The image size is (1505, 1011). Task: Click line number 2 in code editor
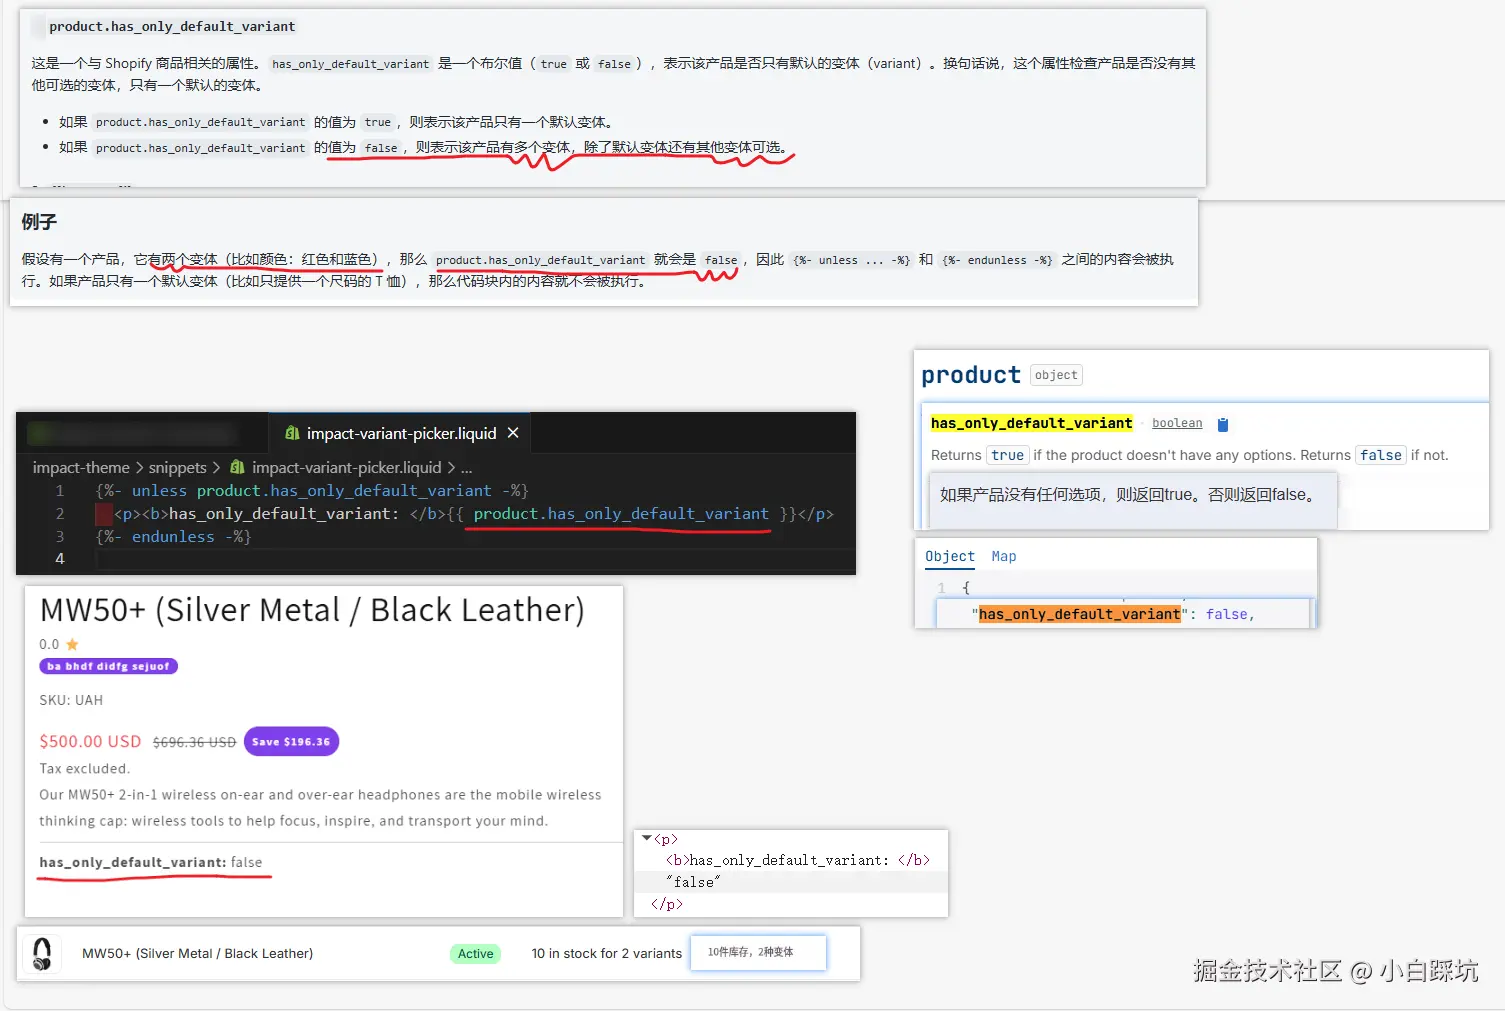60,514
